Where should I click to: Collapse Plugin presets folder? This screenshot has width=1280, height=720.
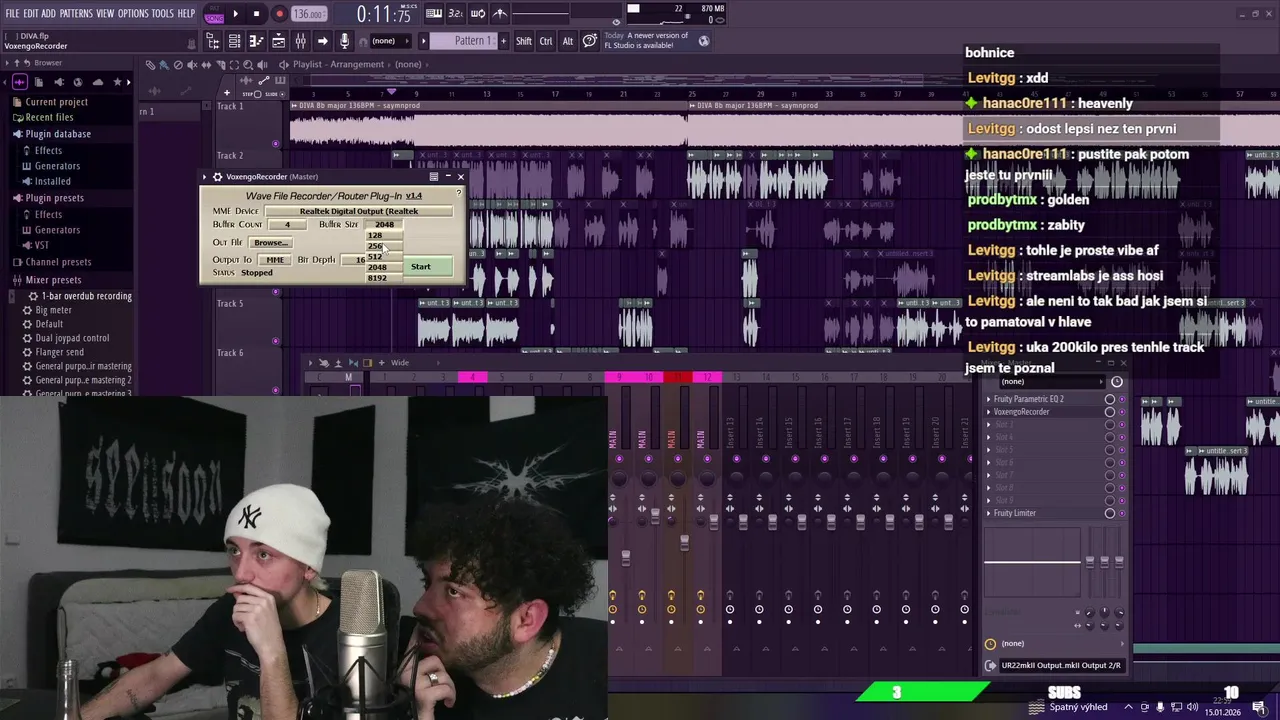click(x=54, y=198)
